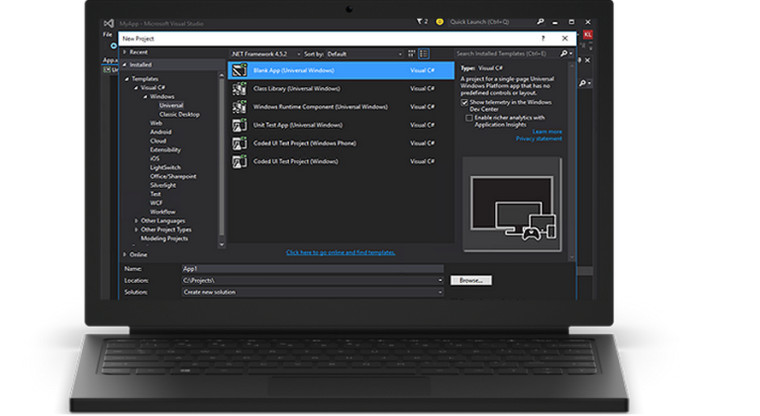This screenshot has height=416, width=760.
Task: Select the WCF category
Action: pyautogui.click(x=156, y=203)
